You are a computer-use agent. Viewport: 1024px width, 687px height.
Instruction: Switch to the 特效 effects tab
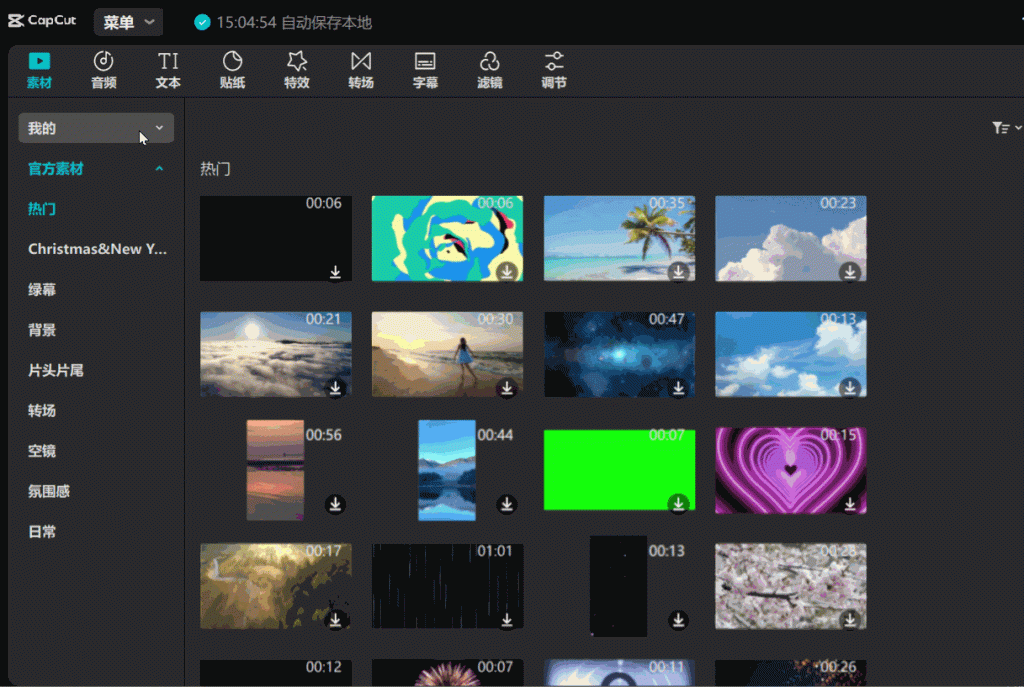pos(296,70)
